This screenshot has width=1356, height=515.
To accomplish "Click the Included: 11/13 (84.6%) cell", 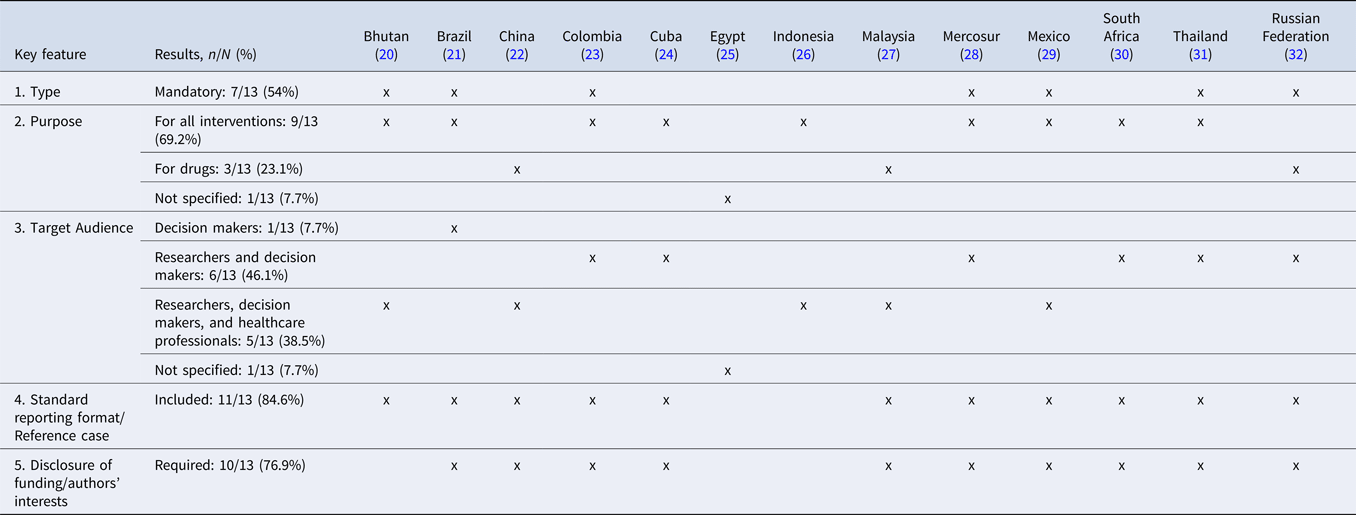I will point(229,400).
